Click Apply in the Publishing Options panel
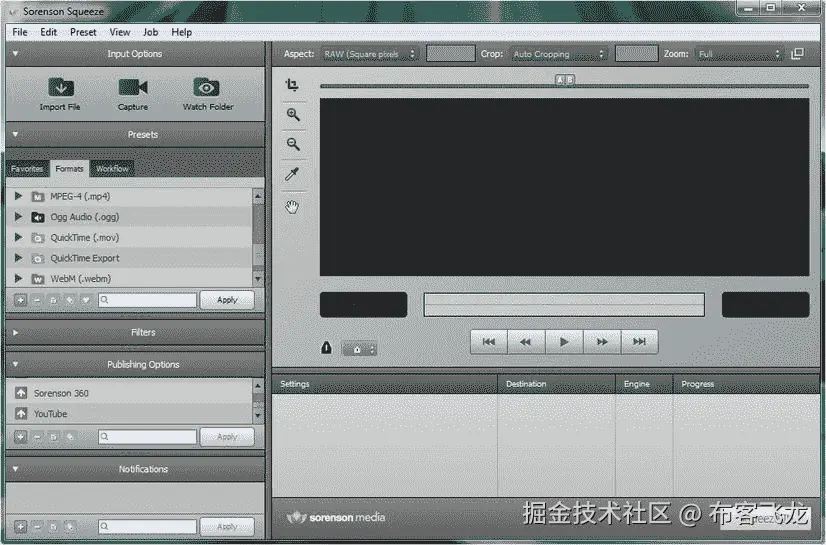Image resolution: width=826 pixels, height=545 pixels. [x=227, y=437]
